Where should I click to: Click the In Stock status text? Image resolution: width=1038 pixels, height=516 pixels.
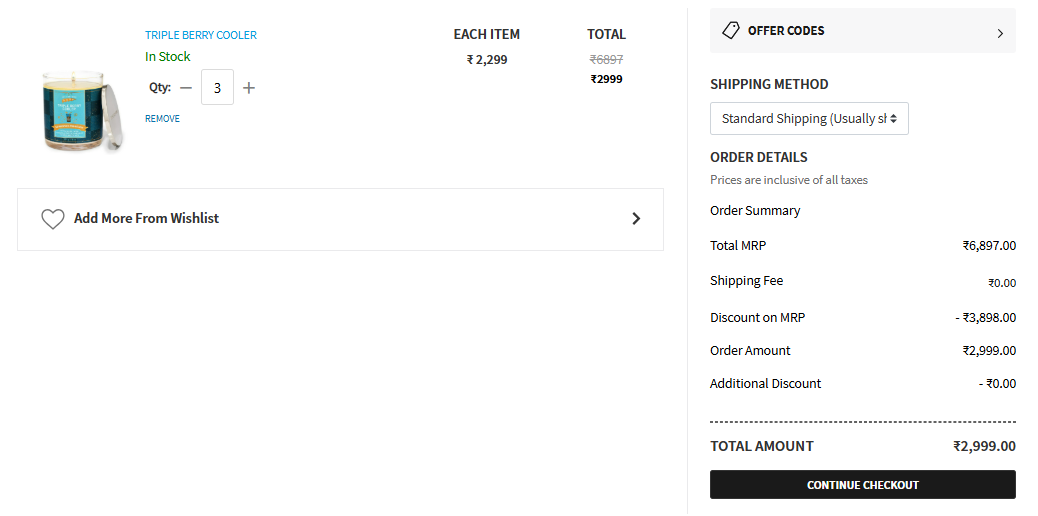[x=167, y=57]
